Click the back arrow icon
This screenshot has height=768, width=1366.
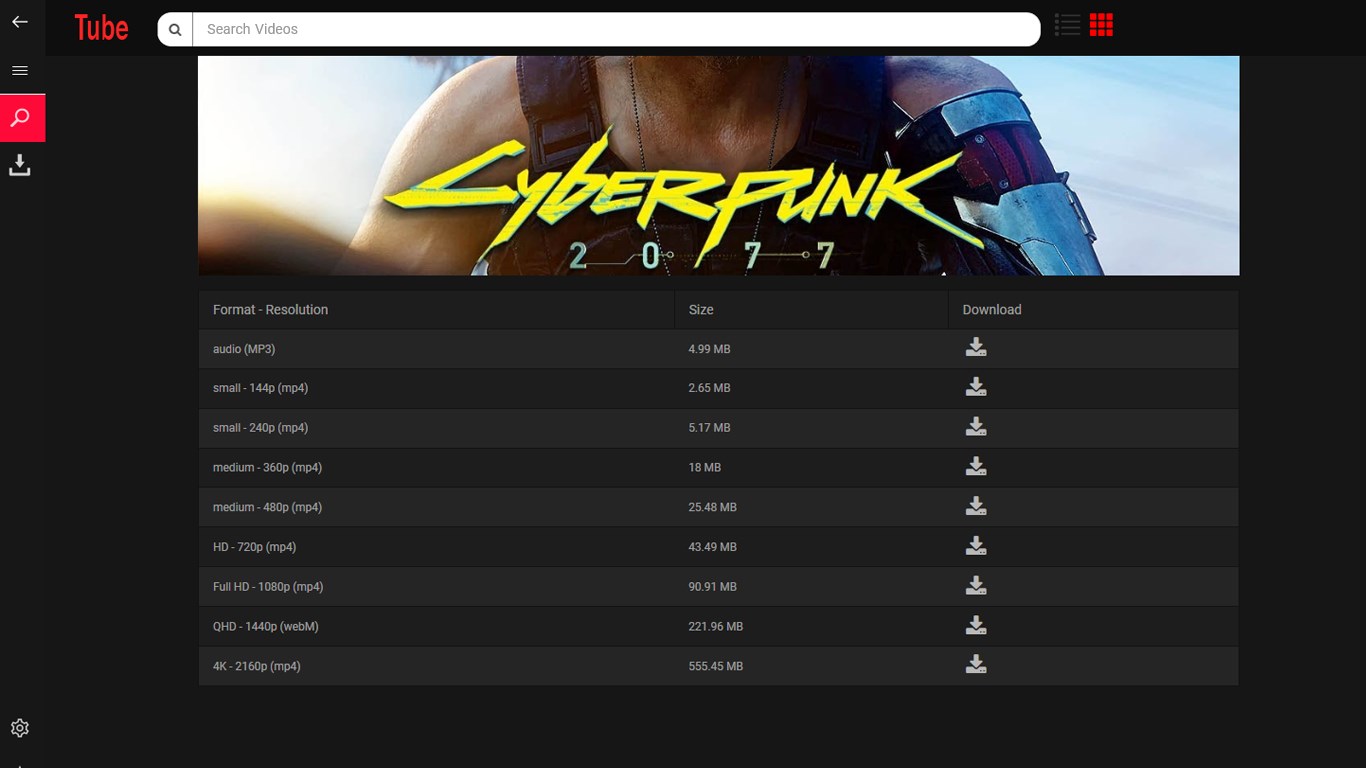(20, 21)
